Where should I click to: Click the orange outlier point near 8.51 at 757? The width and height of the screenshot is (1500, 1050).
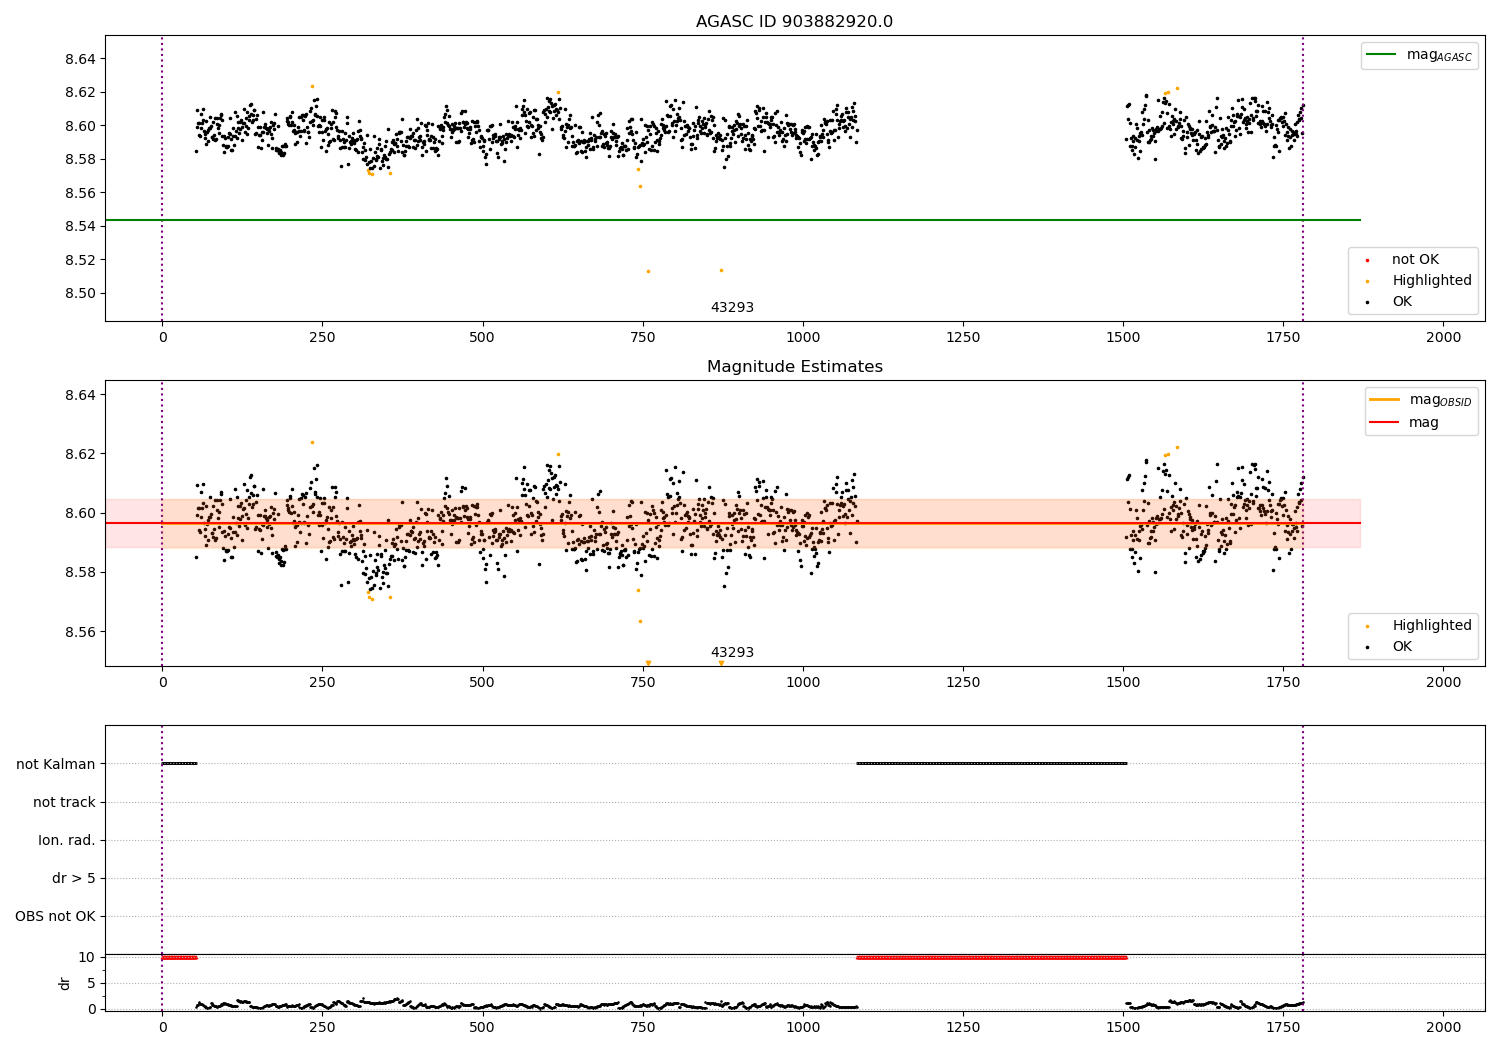pos(648,271)
